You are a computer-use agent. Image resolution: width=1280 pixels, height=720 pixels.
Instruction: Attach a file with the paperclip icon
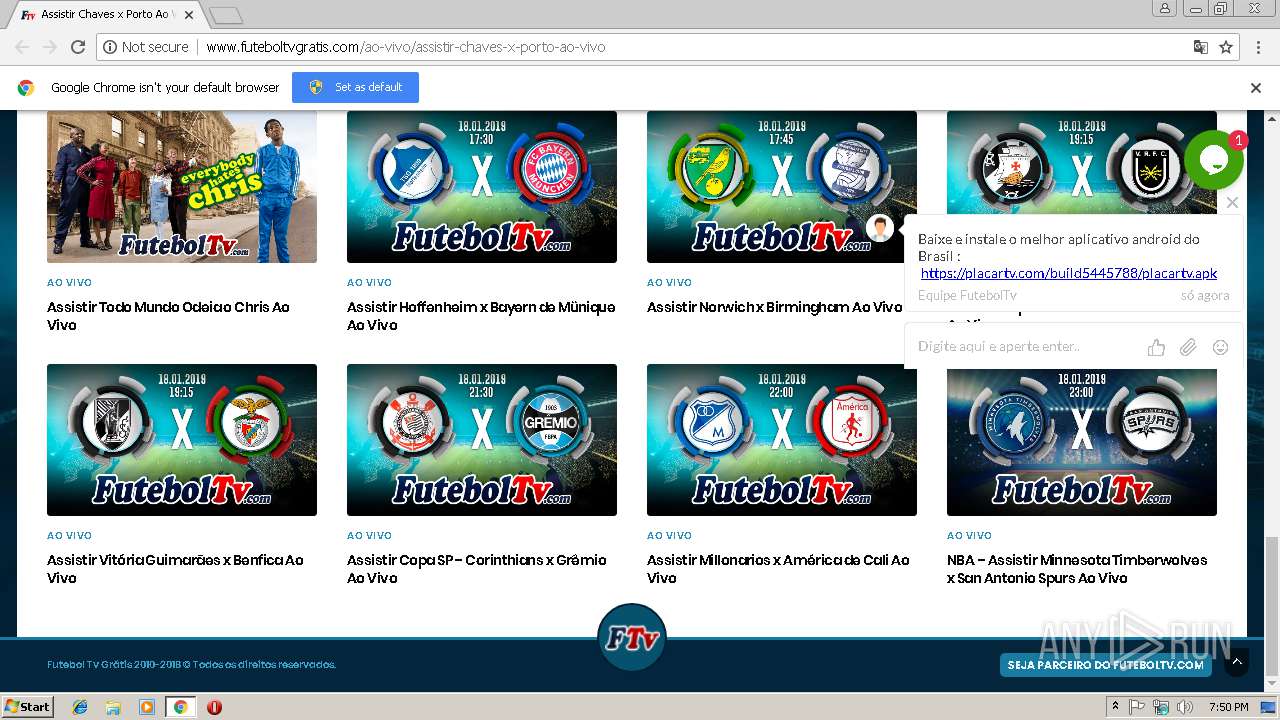[1188, 347]
